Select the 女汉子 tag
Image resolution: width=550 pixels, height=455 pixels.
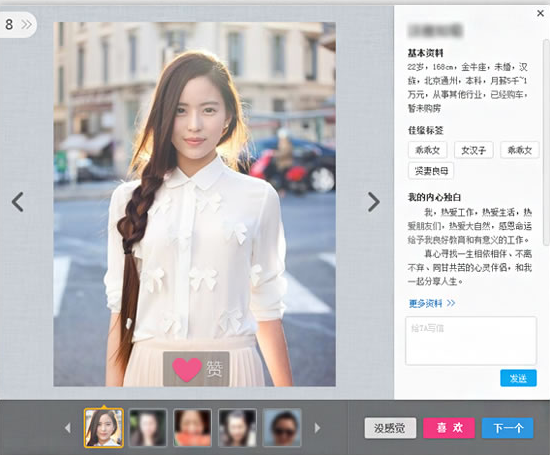(x=474, y=150)
